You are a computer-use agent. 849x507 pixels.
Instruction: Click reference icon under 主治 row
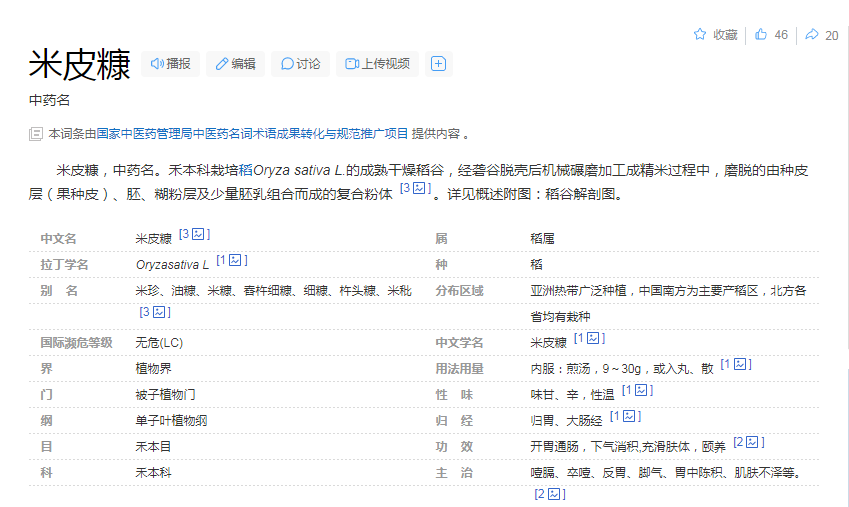[x=555, y=494]
